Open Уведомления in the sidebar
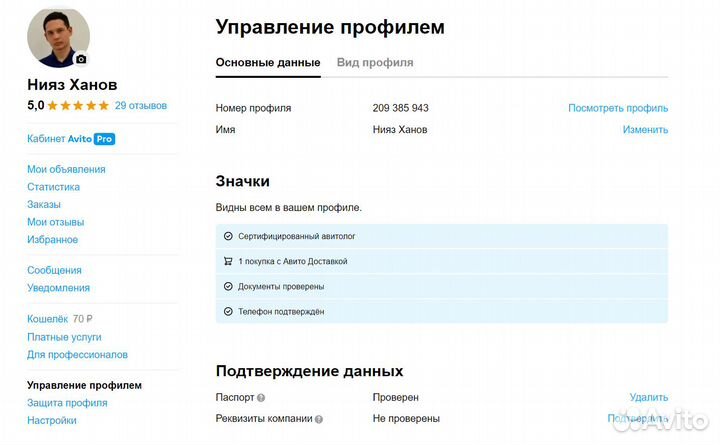This screenshot has height=445, width=720. 58,288
